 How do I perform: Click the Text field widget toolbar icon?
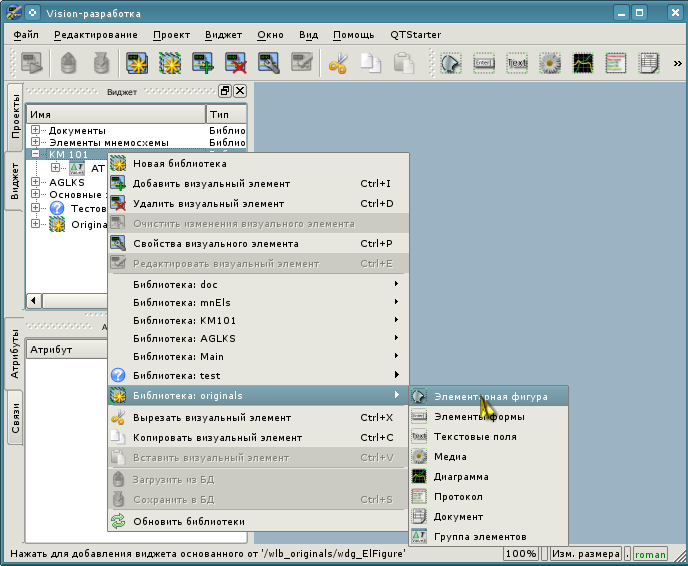[x=517, y=64]
